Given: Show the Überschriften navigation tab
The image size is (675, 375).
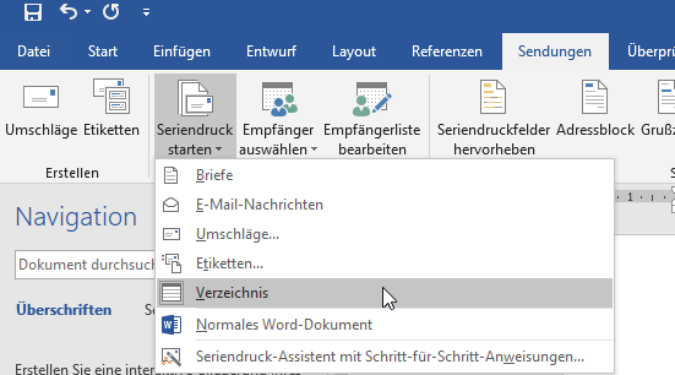Looking at the screenshot, I should coord(64,310).
